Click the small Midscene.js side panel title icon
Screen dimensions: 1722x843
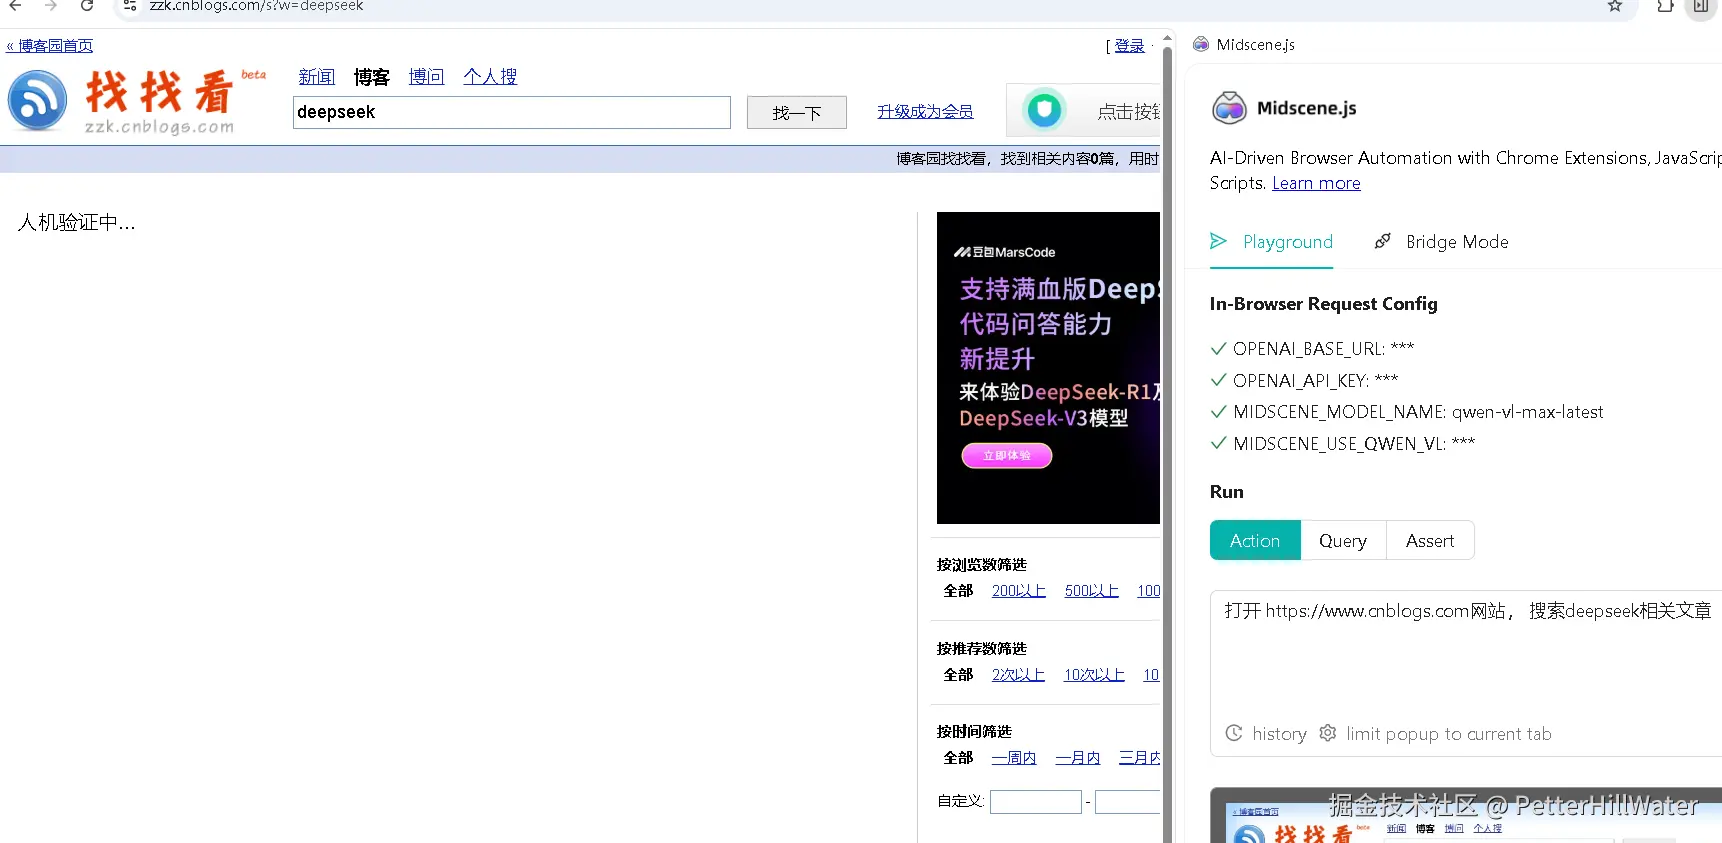point(1201,44)
